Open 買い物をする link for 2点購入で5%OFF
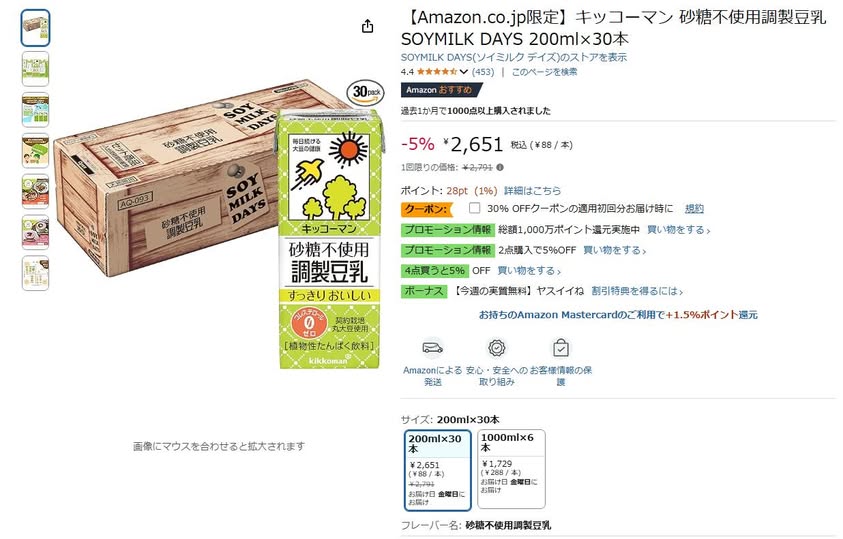This screenshot has height=539, width=843. tap(615, 250)
